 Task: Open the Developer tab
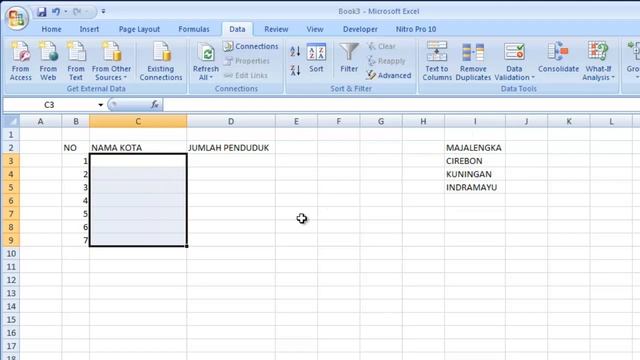pos(360,29)
